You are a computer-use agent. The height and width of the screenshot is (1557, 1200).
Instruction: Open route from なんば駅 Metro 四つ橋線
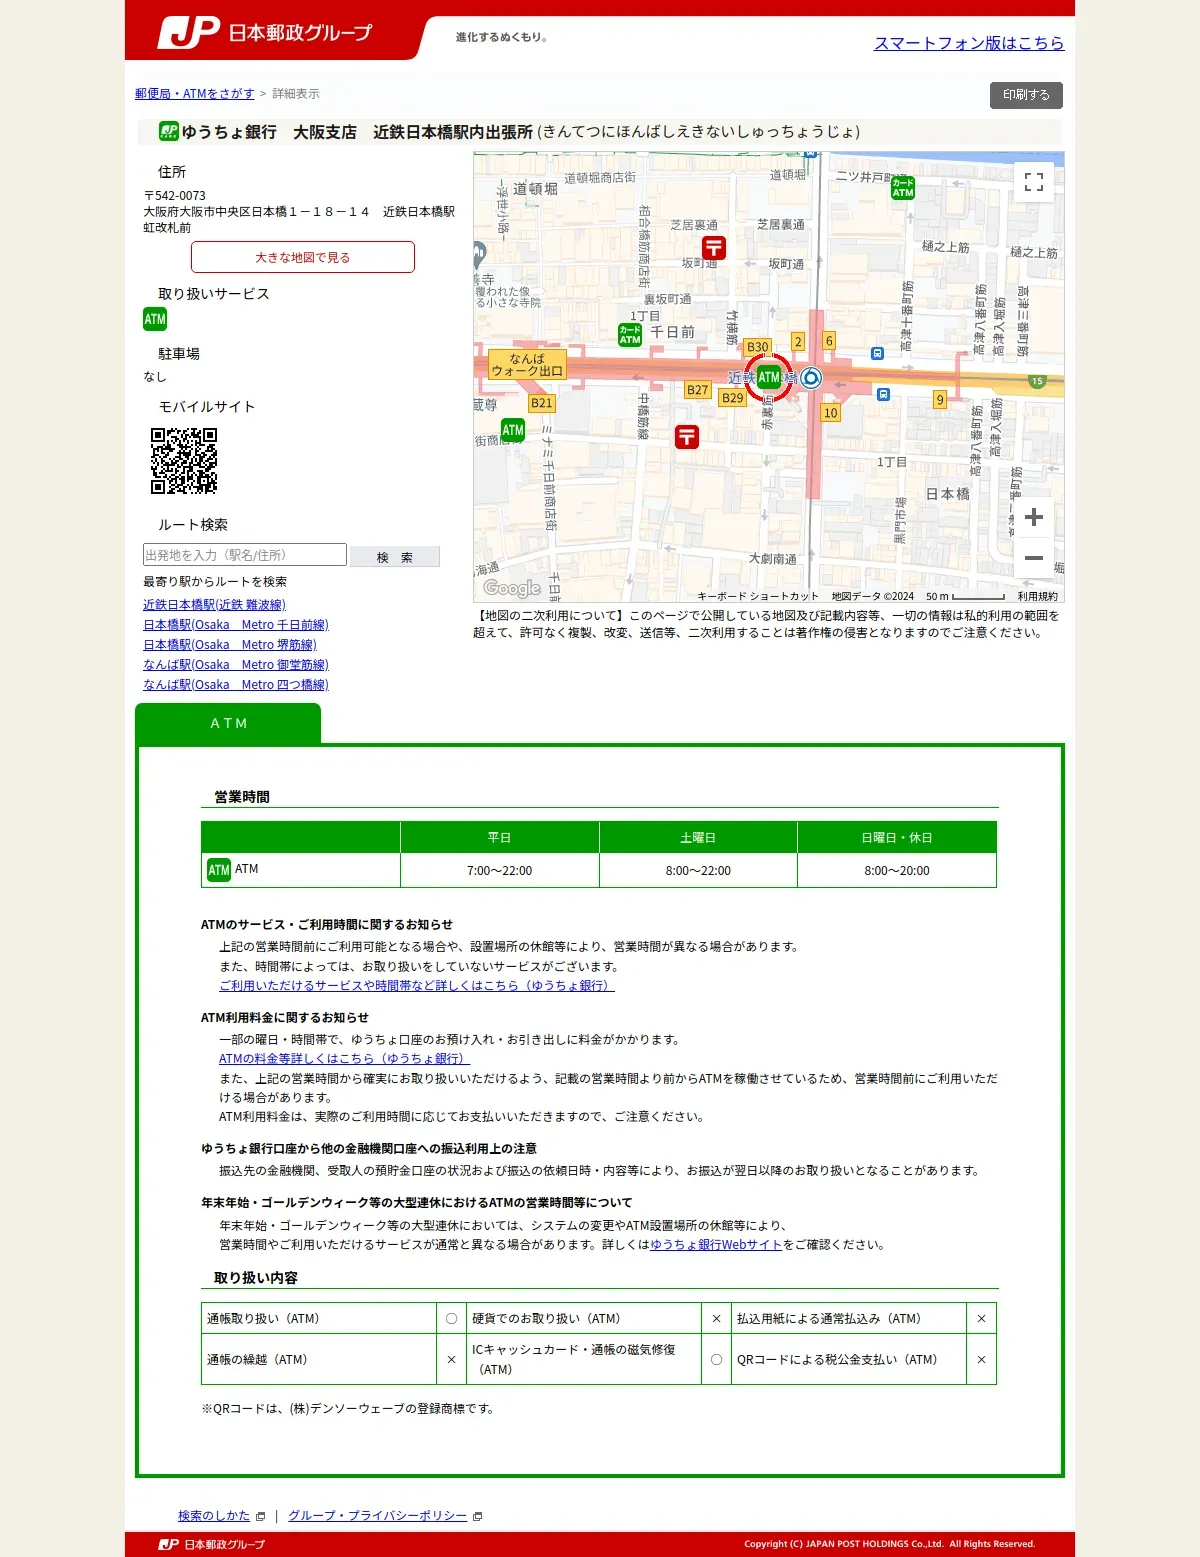point(236,685)
